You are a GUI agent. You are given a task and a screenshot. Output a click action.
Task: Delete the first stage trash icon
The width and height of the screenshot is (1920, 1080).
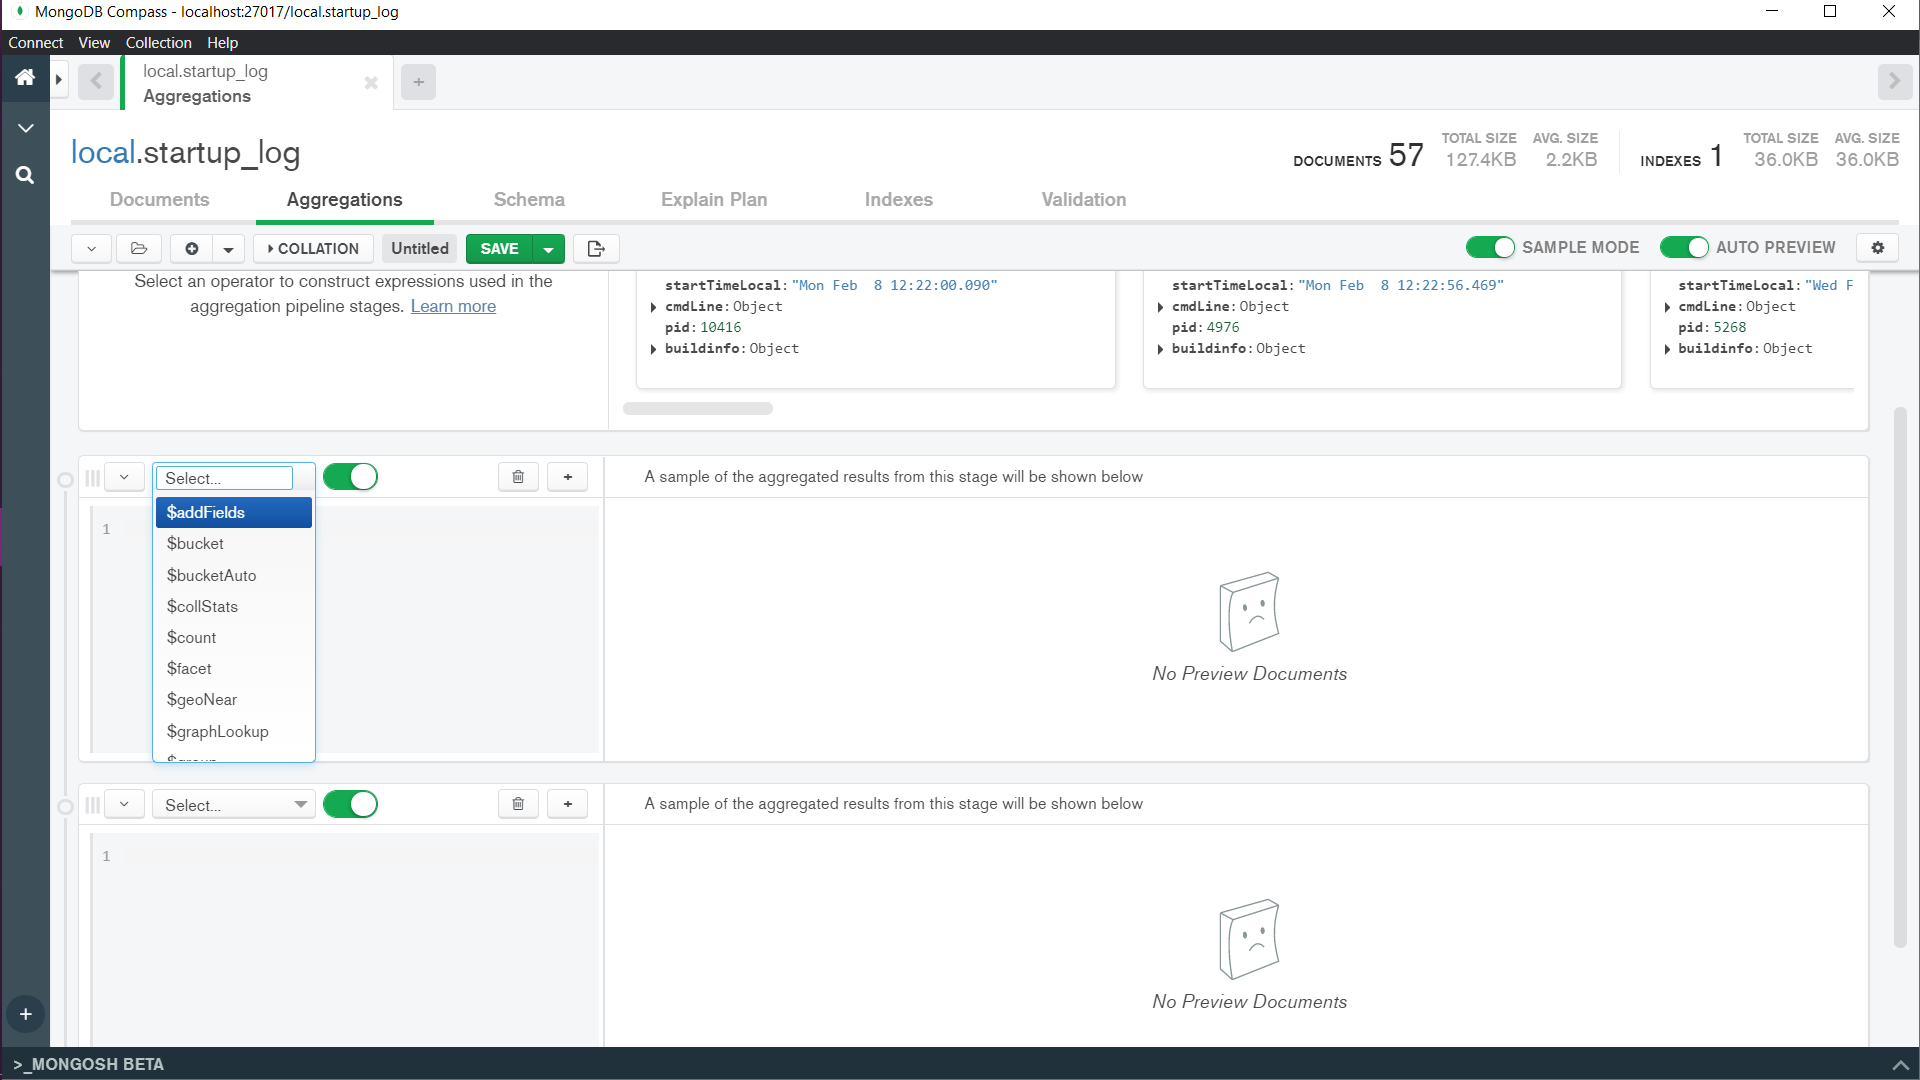pyautogui.click(x=518, y=477)
